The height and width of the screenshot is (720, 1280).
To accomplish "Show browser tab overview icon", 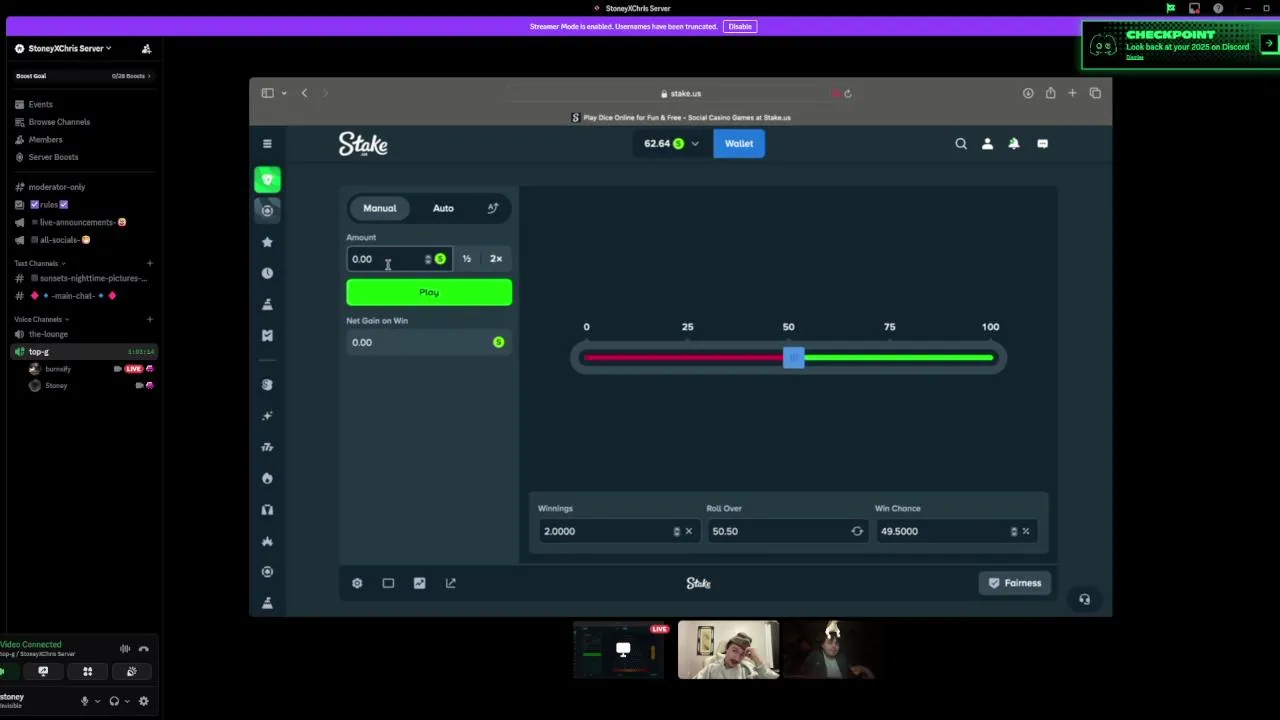I will pyautogui.click(x=1095, y=93).
